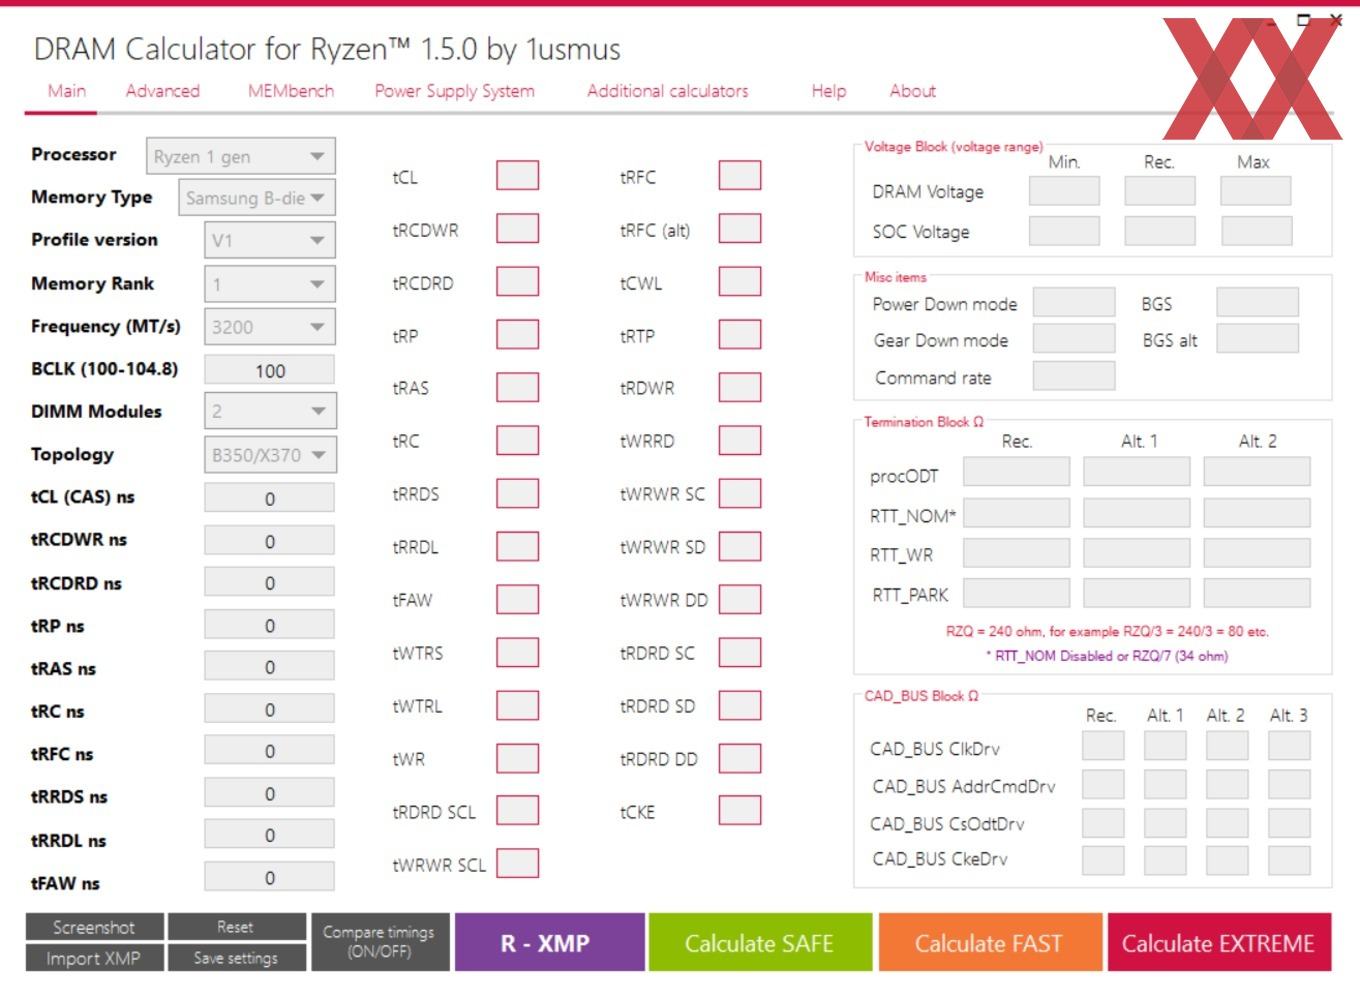Image resolution: width=1360 pixels, height=997 pixels.
Task: Click the tRCDRD ns input field
Action: (x=270, y=583)
